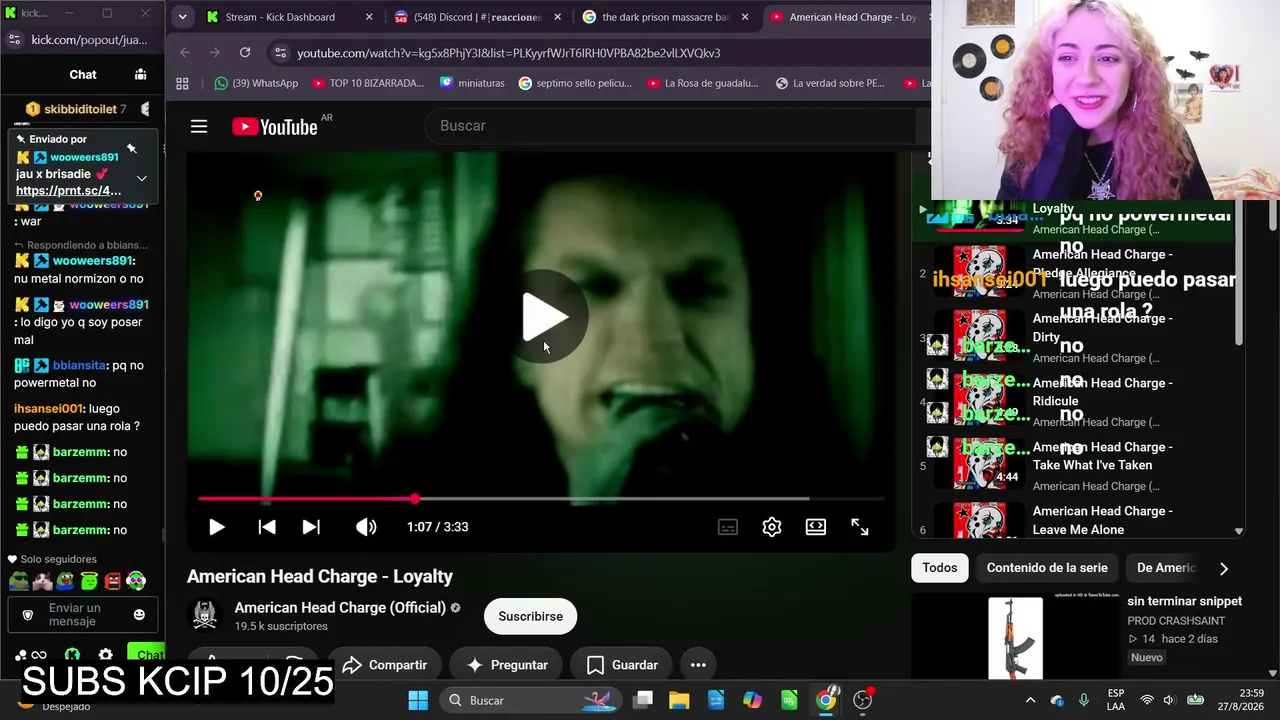Select the Contenido de la serie chip
The width and height of the screenshot is (1280, 720).
point(1047,568)
